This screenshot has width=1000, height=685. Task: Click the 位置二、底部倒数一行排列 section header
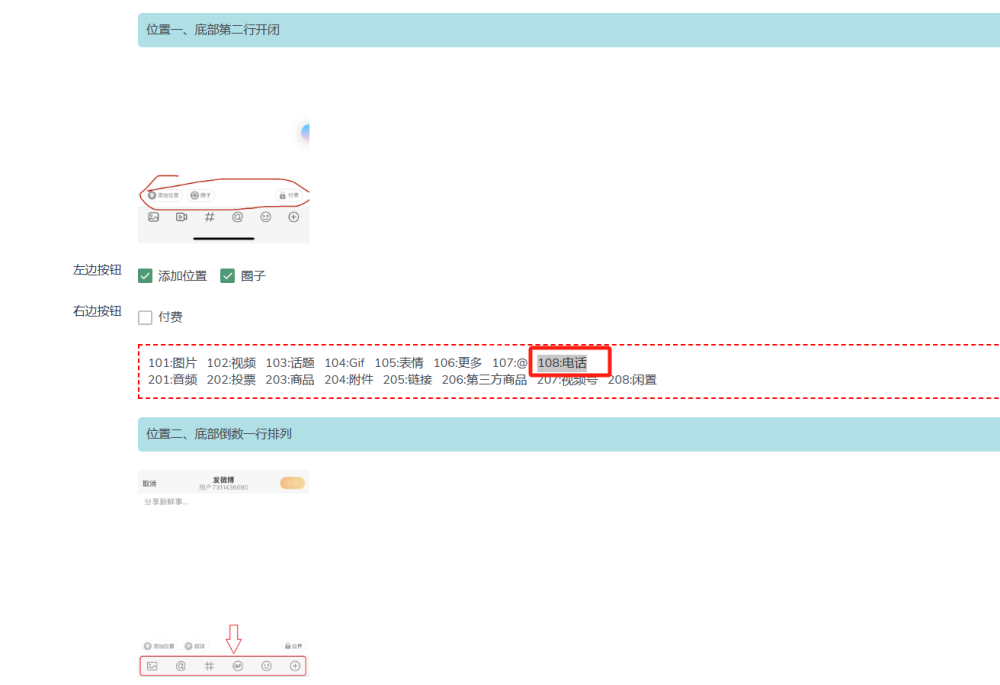(x=219, y=434)
